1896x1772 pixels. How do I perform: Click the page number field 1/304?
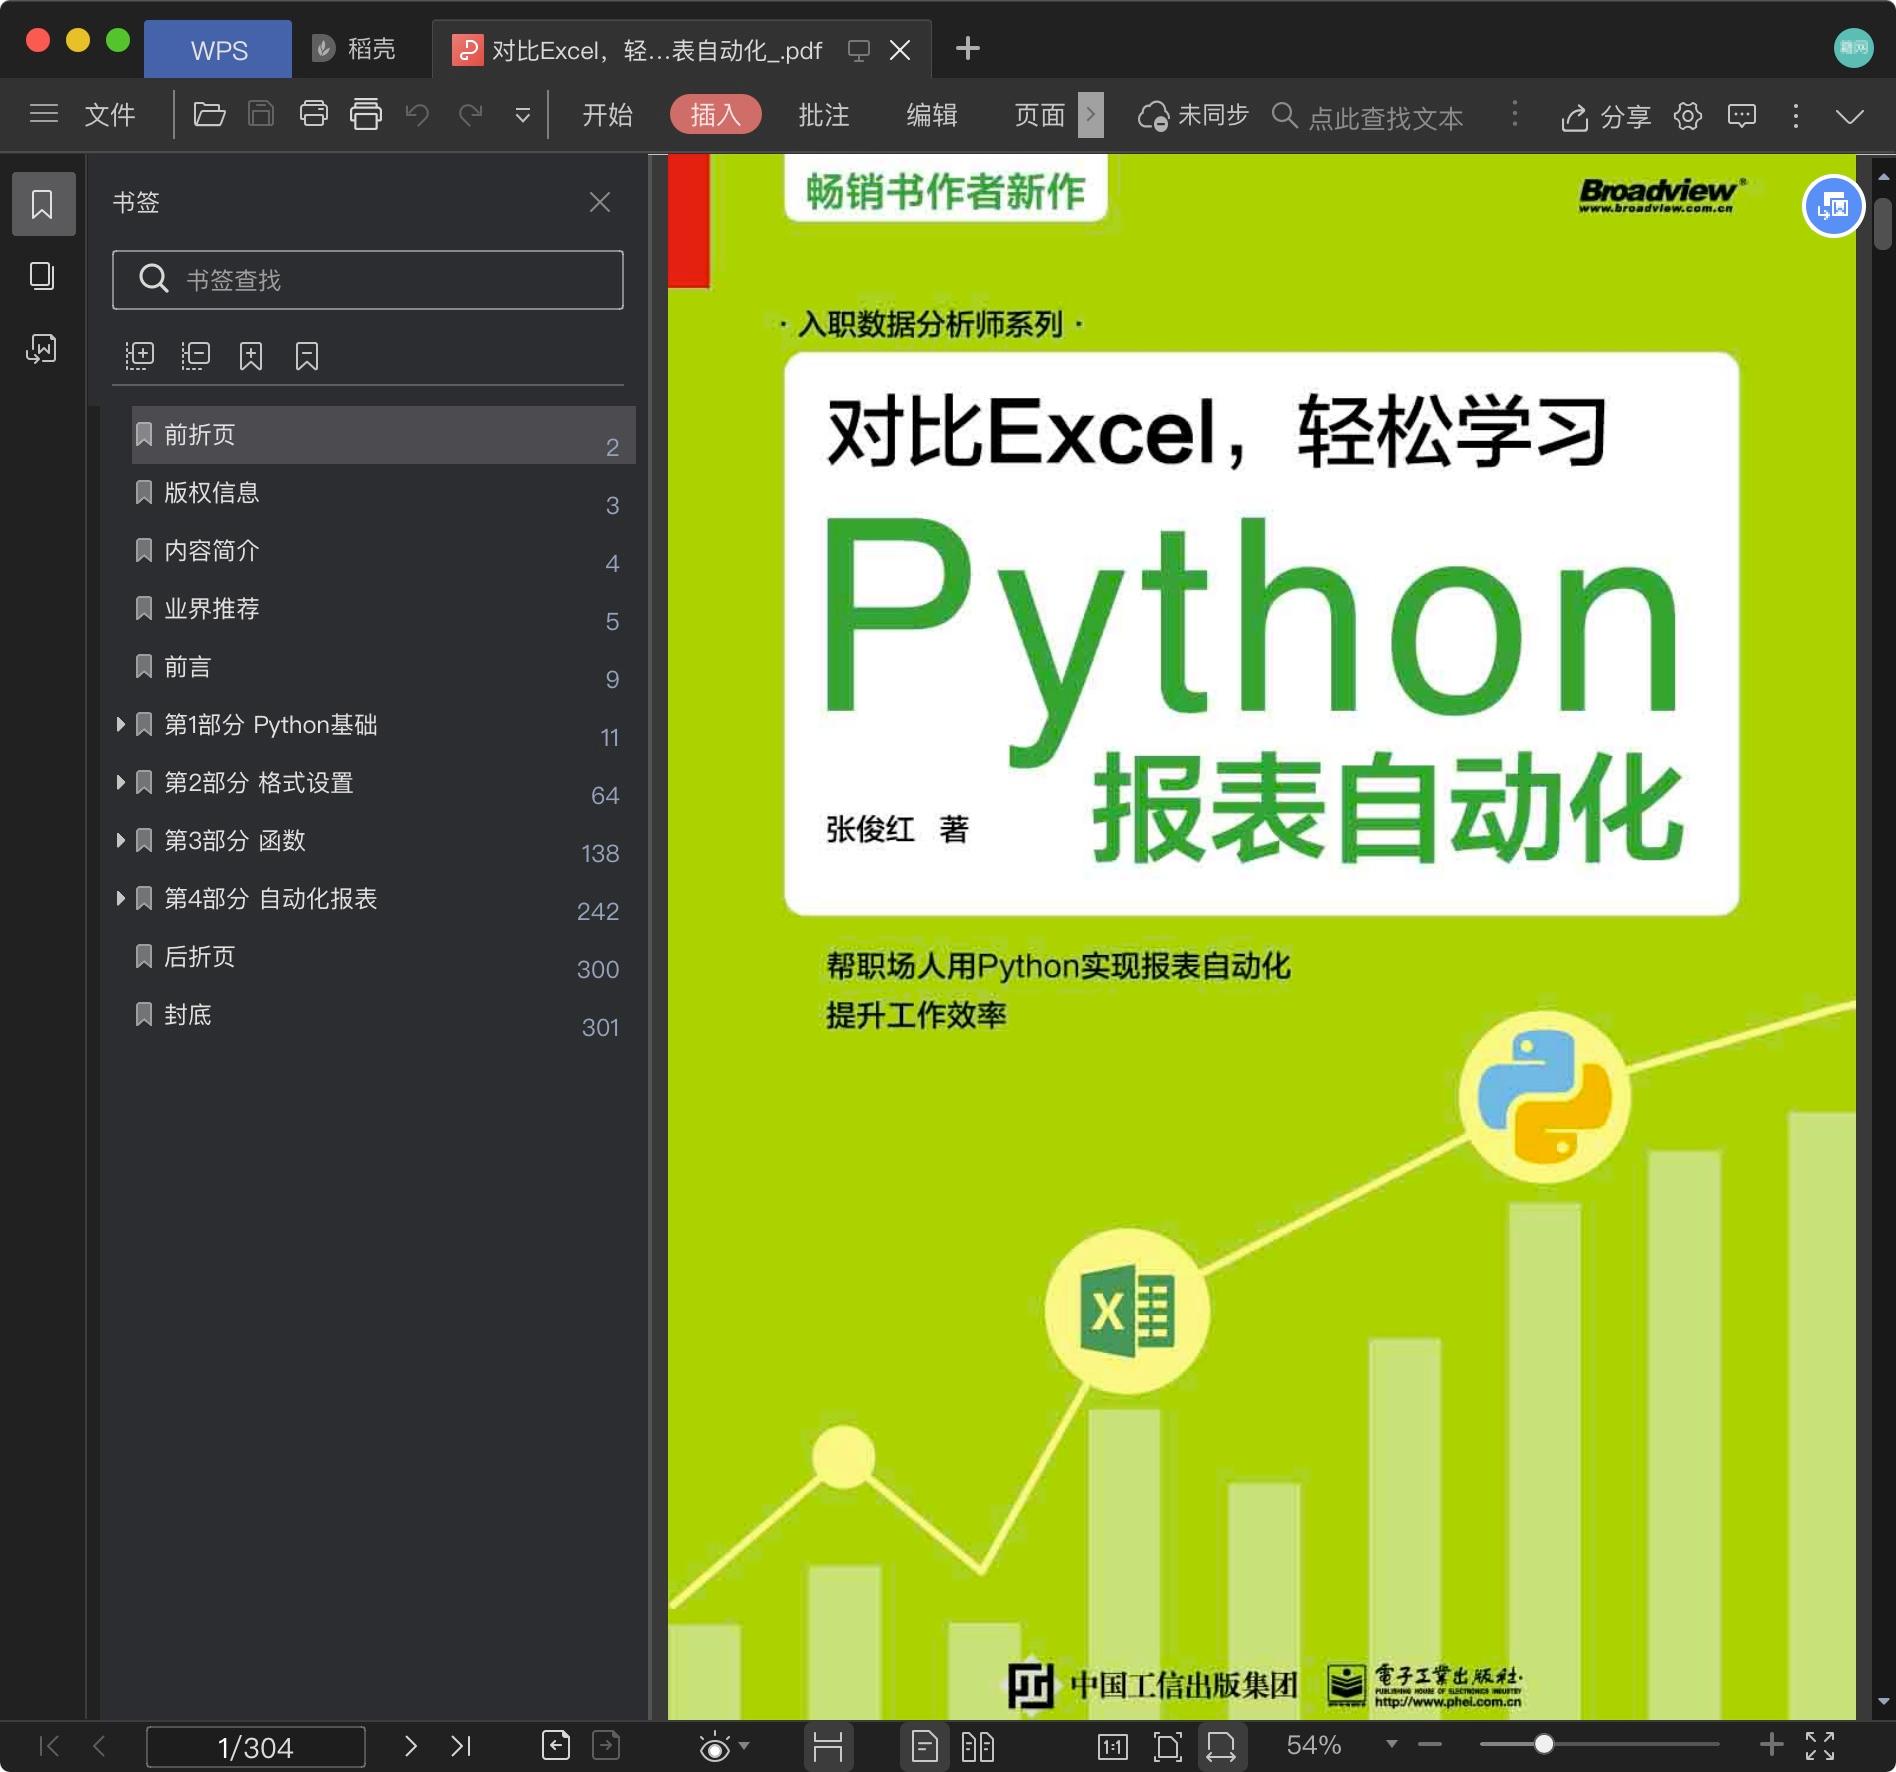[x=255, y=1747]
